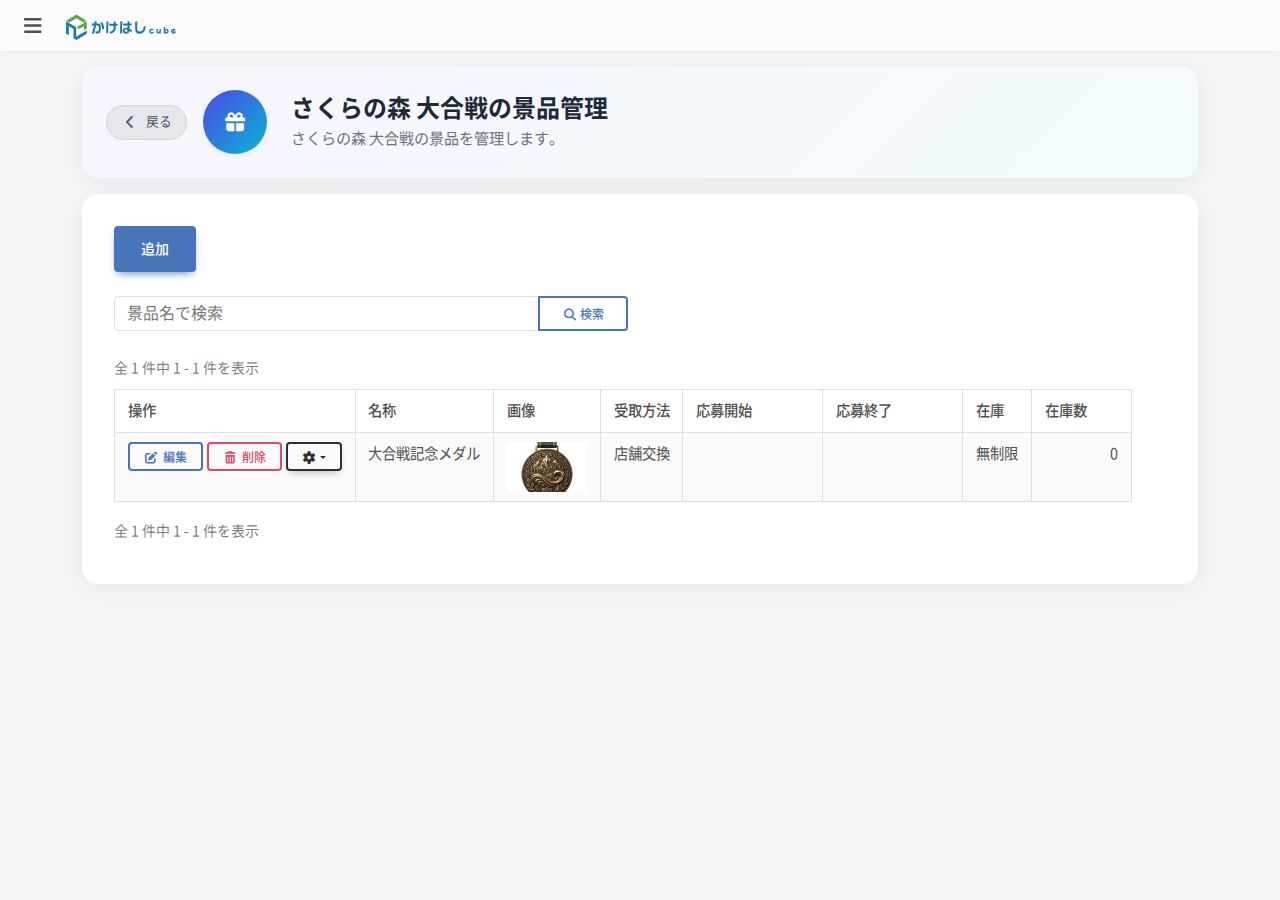Go back with the 戻る button
This screenshot has height=900, width=1280.
click(x=146, y=122)
